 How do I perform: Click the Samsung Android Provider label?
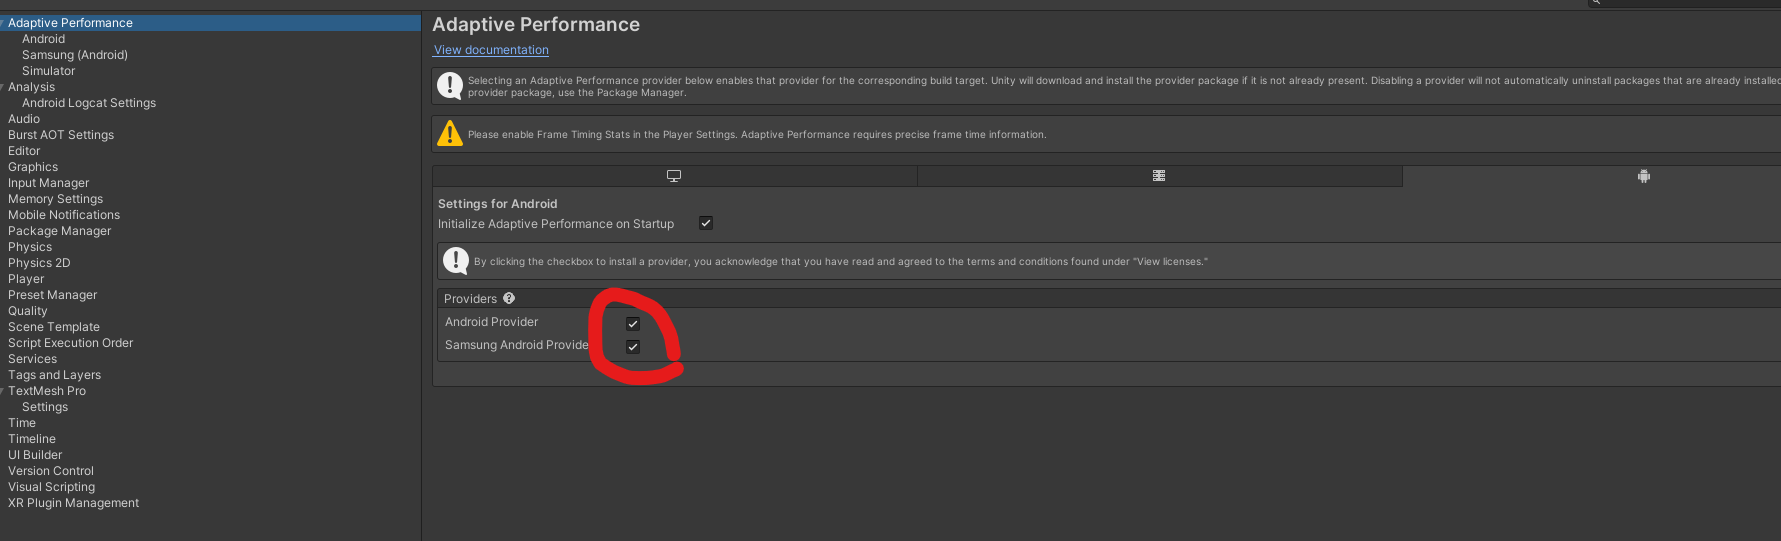point(517,345)
